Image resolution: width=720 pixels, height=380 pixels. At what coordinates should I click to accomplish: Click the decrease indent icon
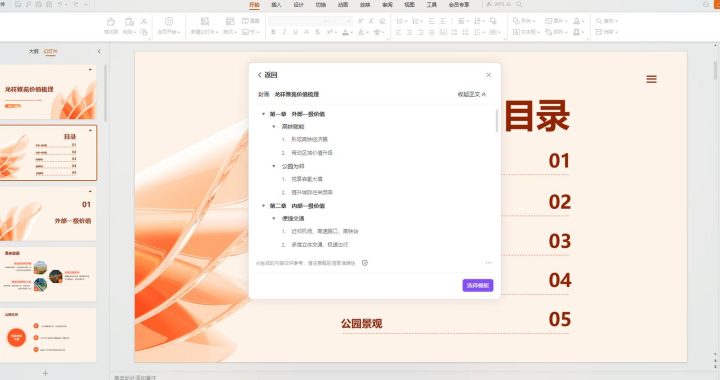(432, 21)
